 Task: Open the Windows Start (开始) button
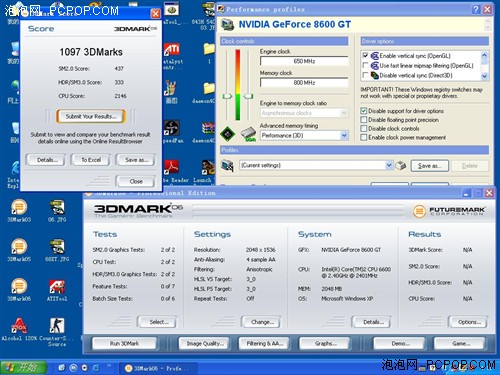(x=23, y=368)
